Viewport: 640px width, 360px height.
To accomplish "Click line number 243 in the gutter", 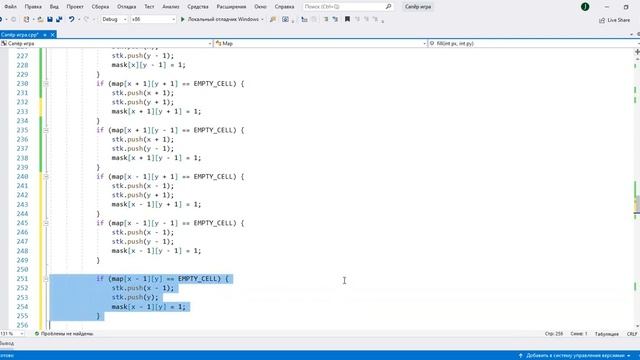I will 22,204.
